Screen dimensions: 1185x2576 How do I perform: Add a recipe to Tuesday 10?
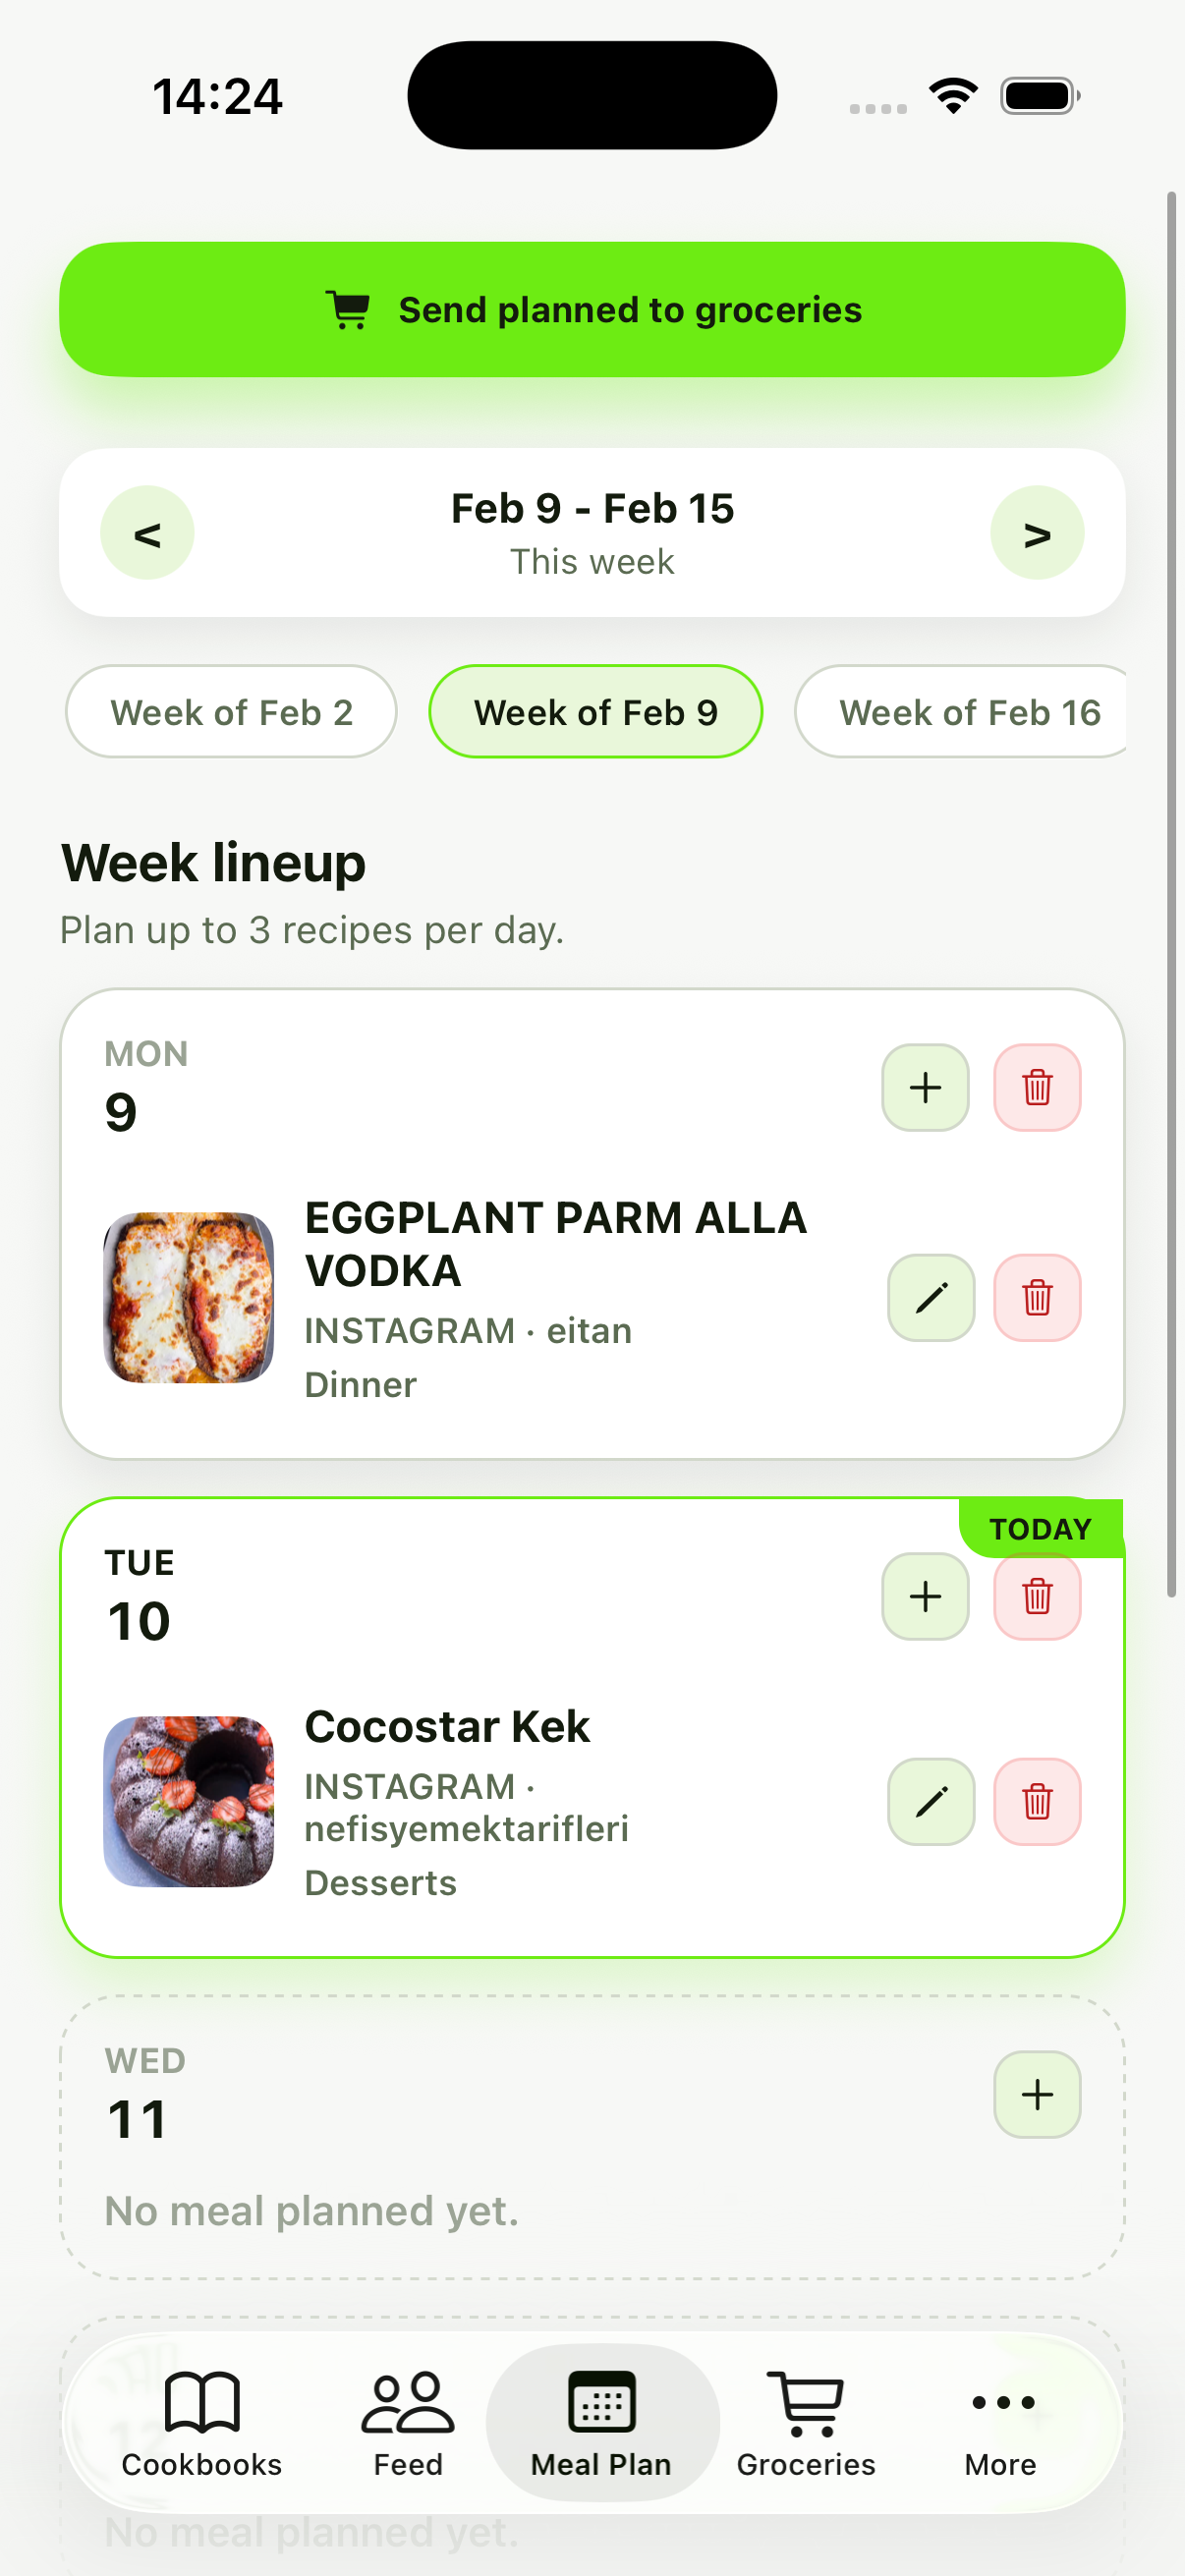(x=925, y=1596)
